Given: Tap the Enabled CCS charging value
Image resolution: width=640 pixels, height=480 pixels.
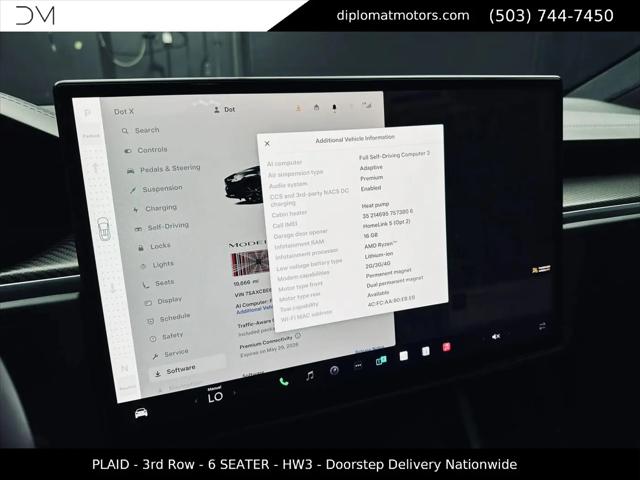Looking at the screenshot, I should 371,188.
